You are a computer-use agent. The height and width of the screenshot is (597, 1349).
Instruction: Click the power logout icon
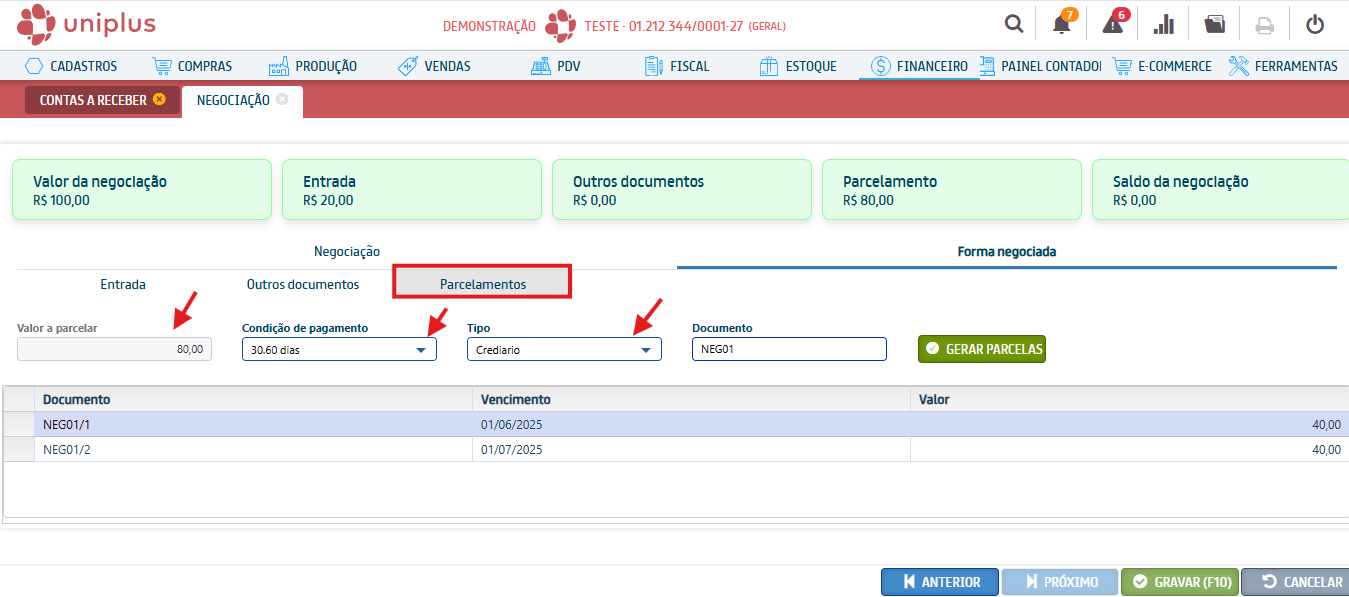pos(1315,24)
